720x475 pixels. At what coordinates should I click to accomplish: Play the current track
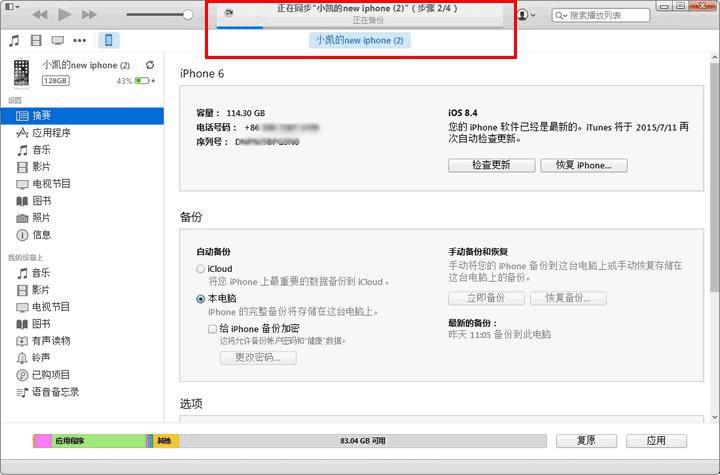click(x=64, y=15)
